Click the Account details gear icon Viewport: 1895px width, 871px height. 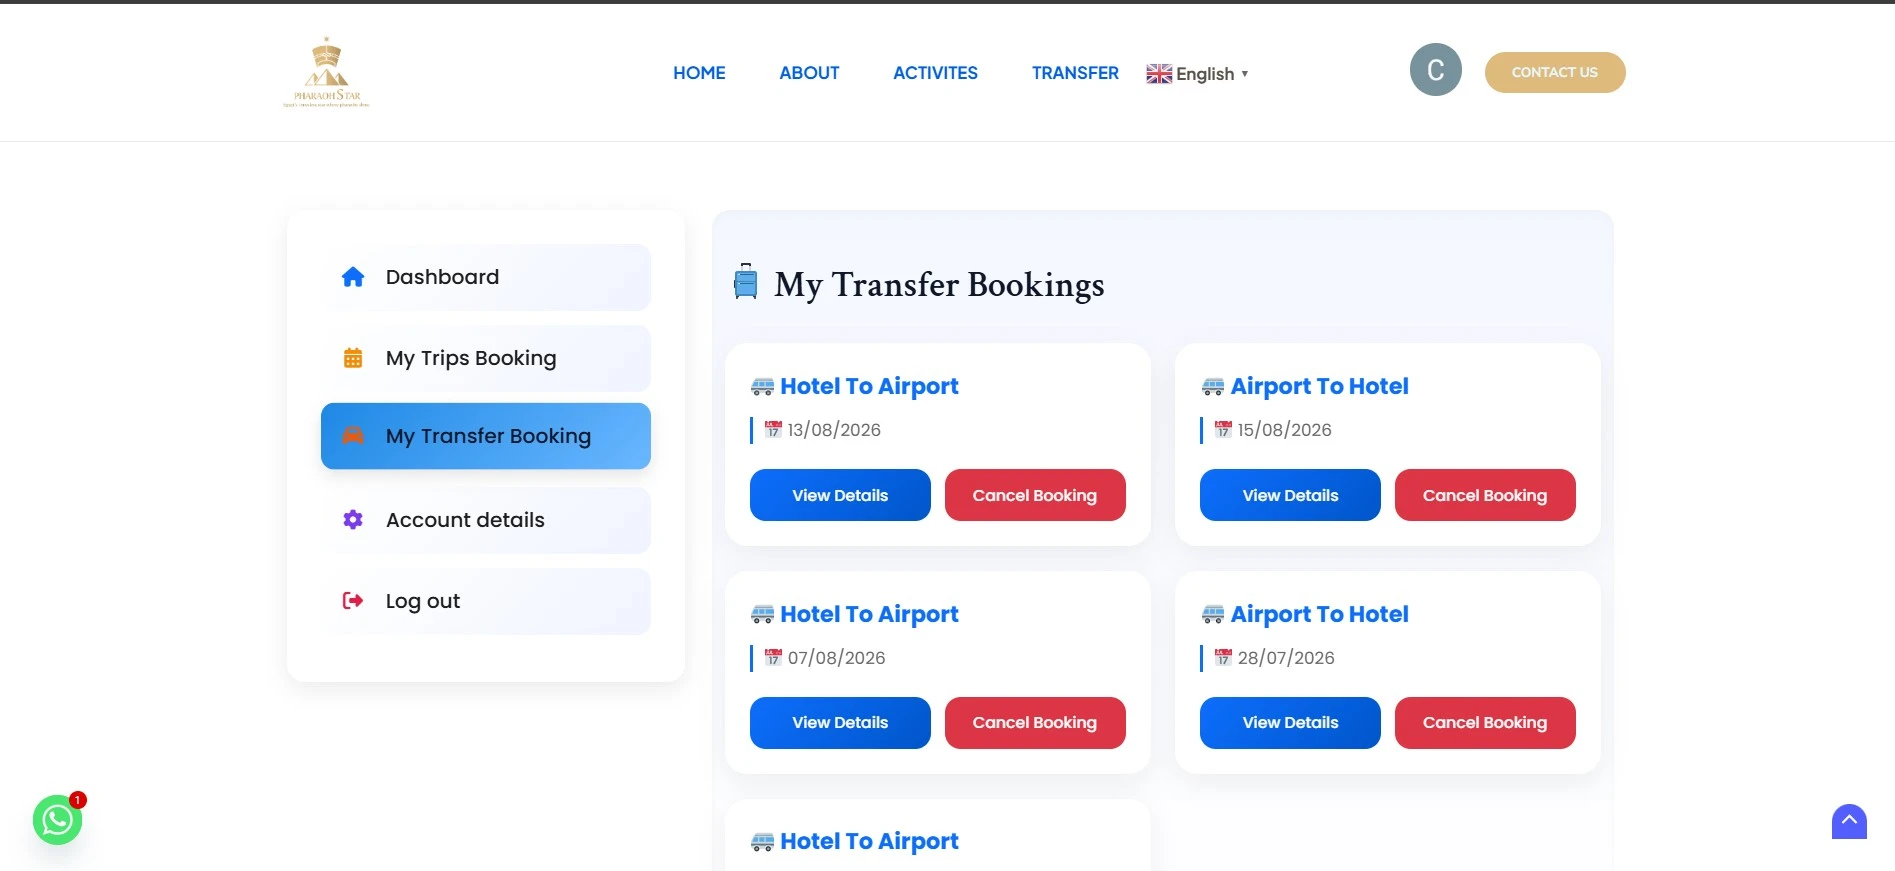tap(353, 520)
